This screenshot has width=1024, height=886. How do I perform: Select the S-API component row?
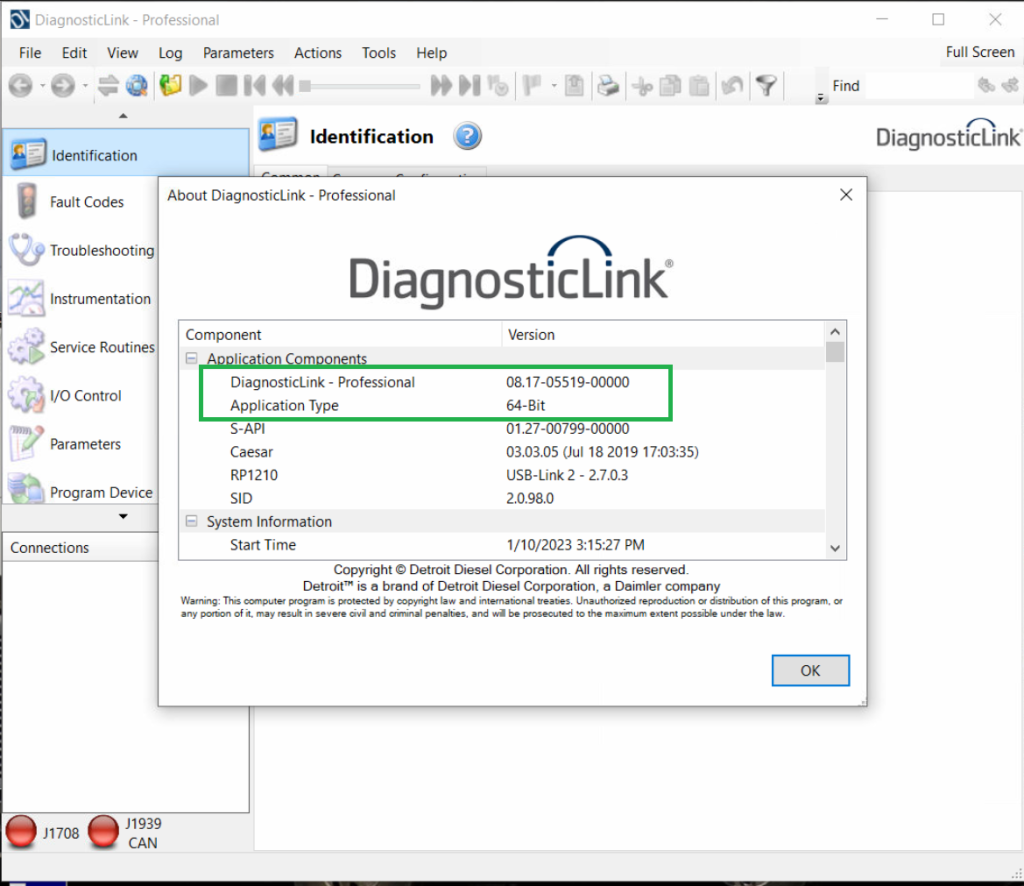pos(503,429)
